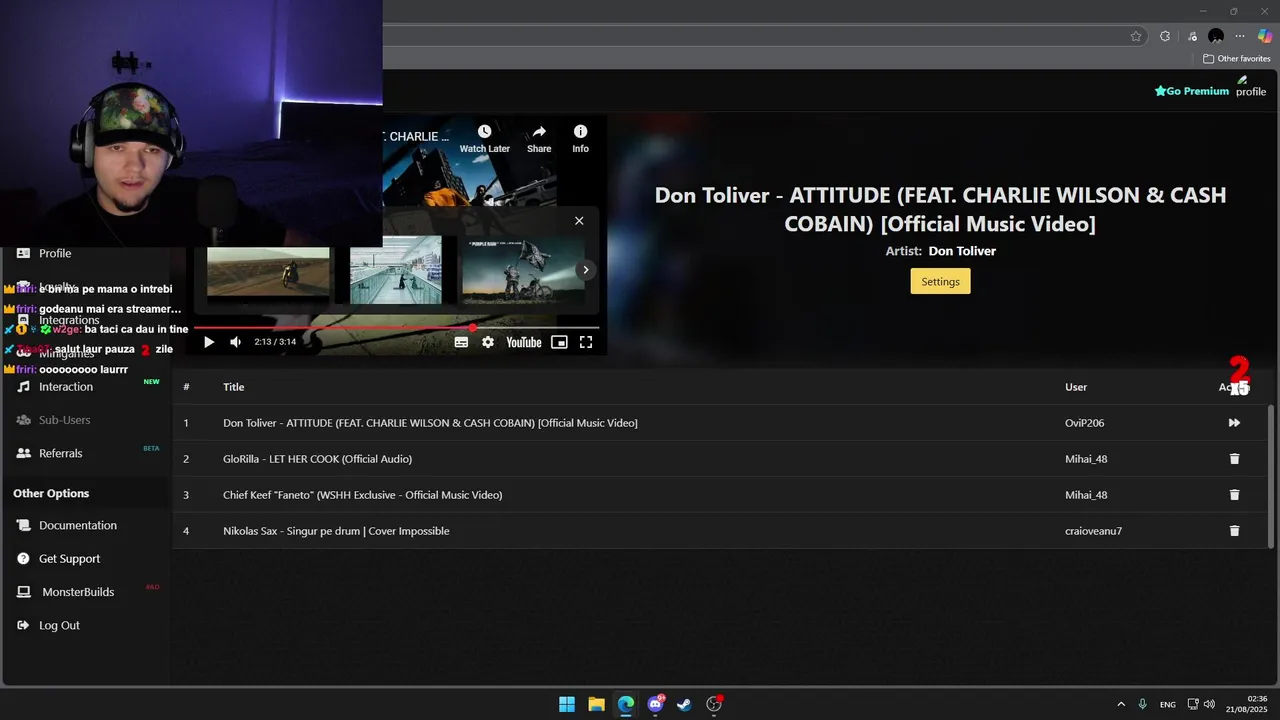
Task: Switch ENG input language
Action: [1168, 705]
